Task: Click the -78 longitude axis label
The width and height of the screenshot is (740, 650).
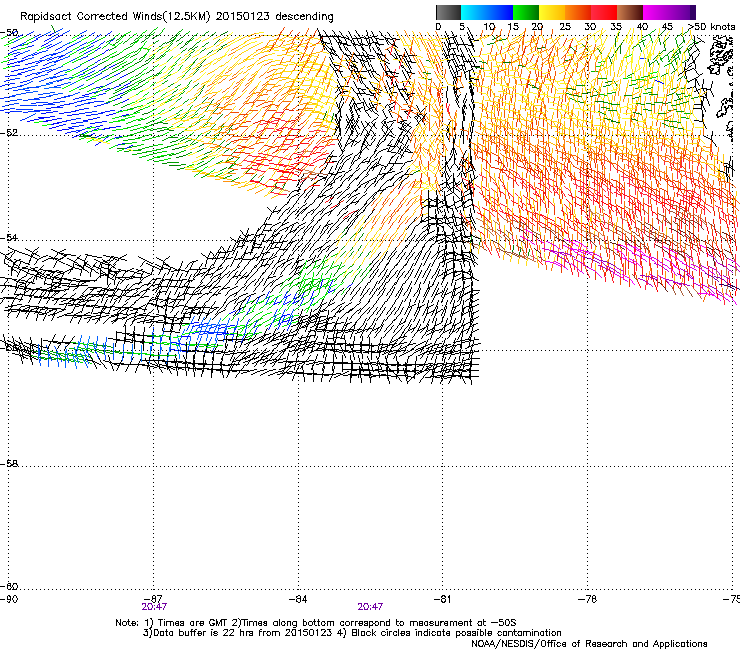Action: point(587,599)
